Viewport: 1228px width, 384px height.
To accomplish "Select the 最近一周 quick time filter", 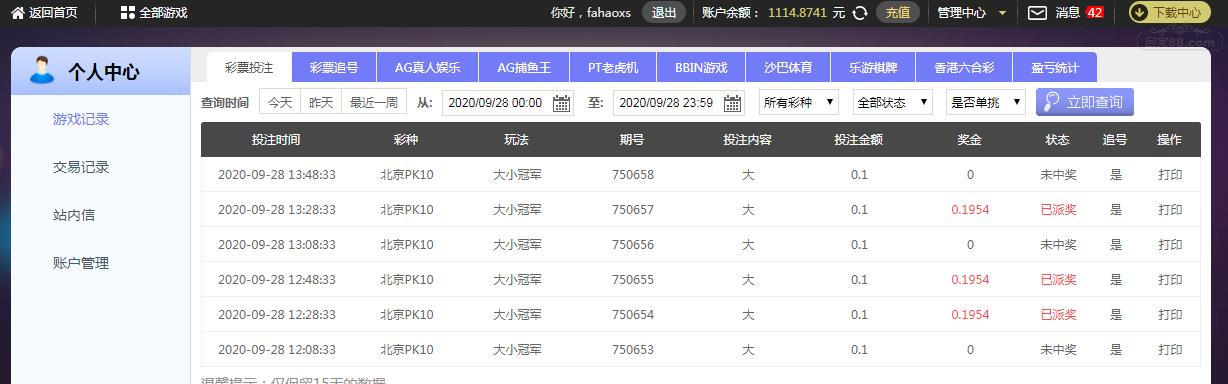I will coord(373,102).
